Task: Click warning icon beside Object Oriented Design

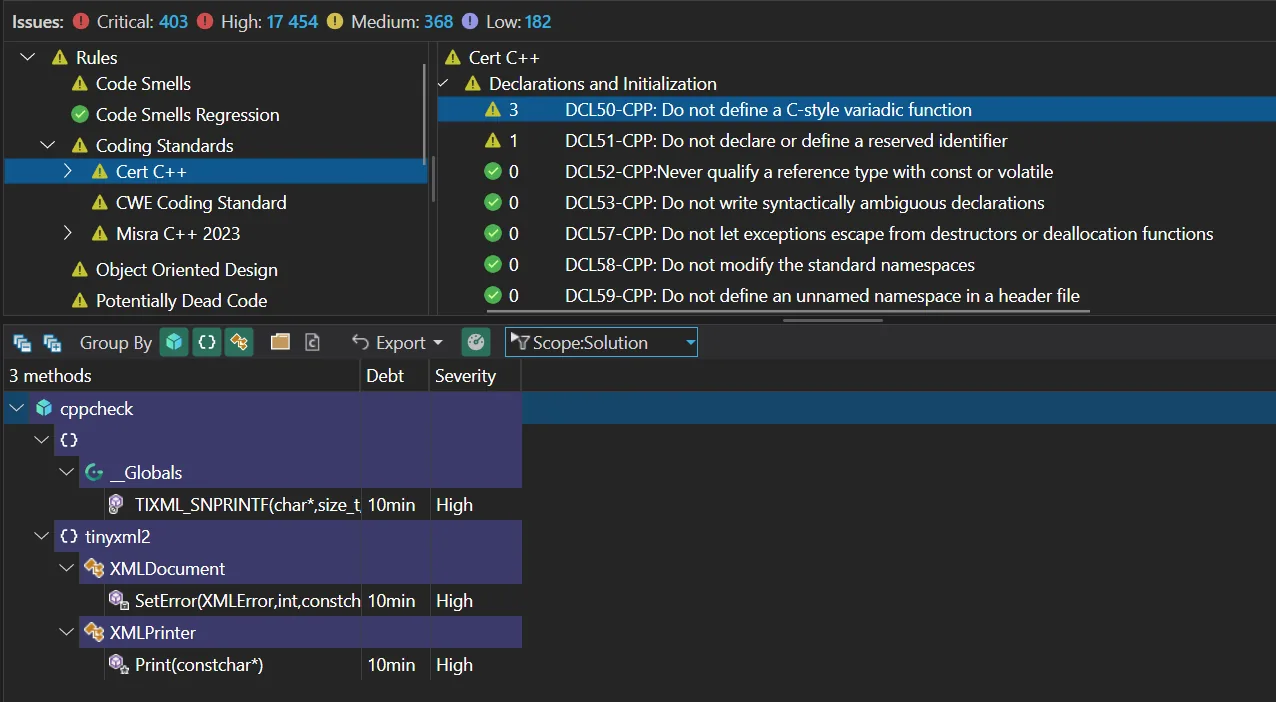Action: pos(80,270)
